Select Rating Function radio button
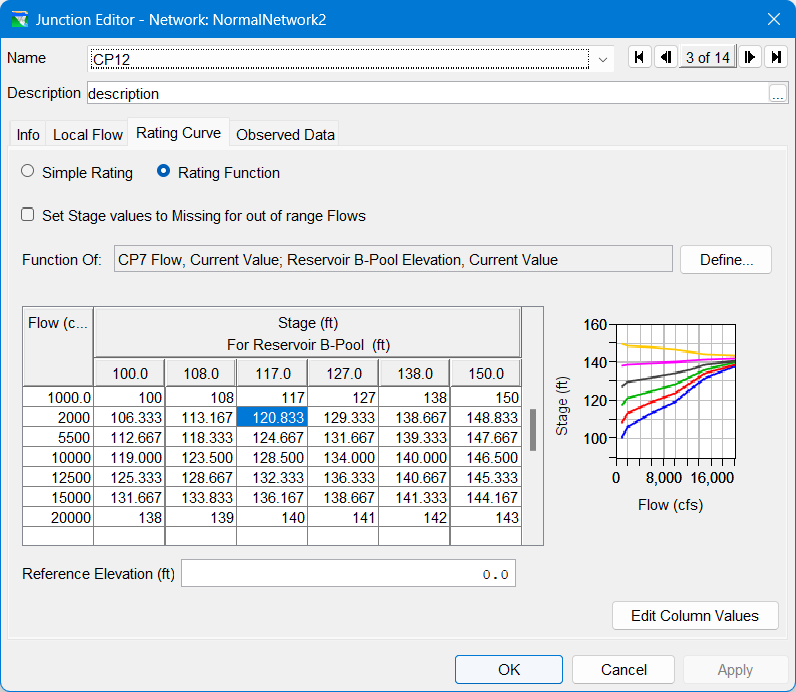The height and width of the screenshot is (692, 796). [164, 172]
